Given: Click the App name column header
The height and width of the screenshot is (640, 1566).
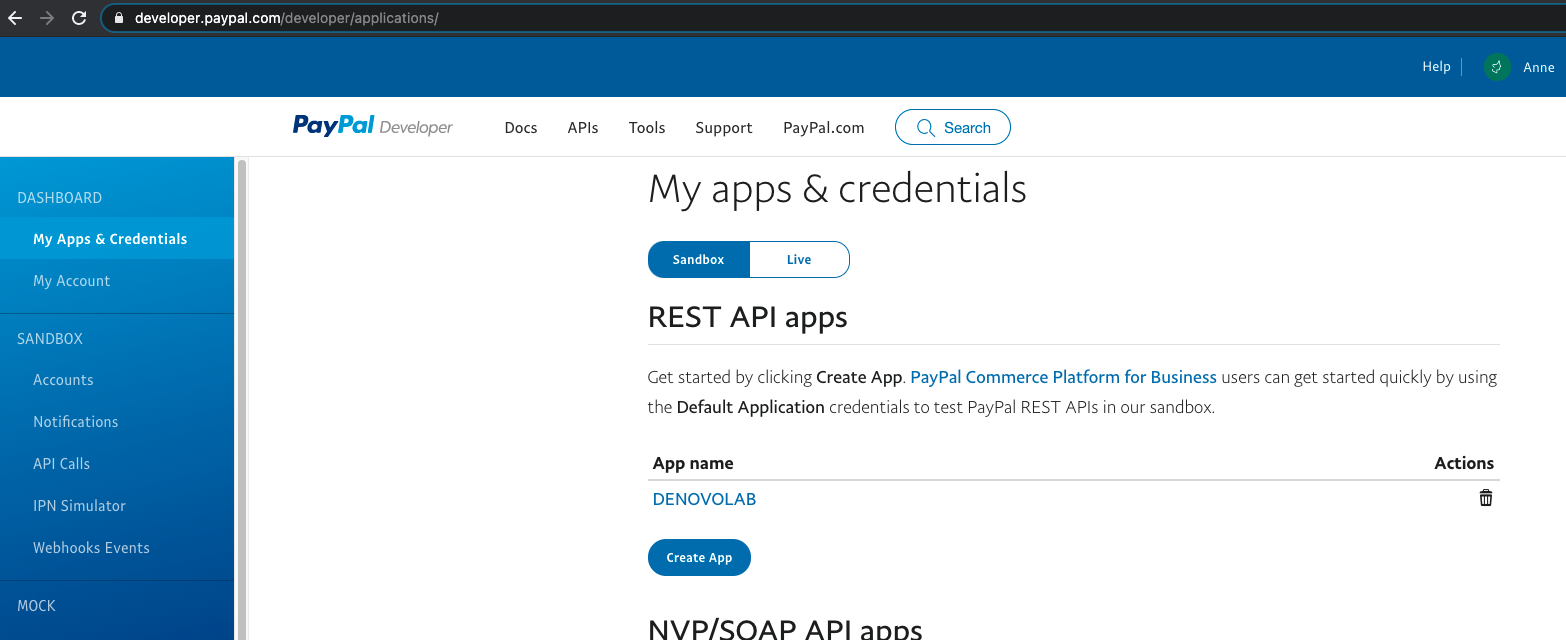Looking at the screenshot, I should click(693, 463).
